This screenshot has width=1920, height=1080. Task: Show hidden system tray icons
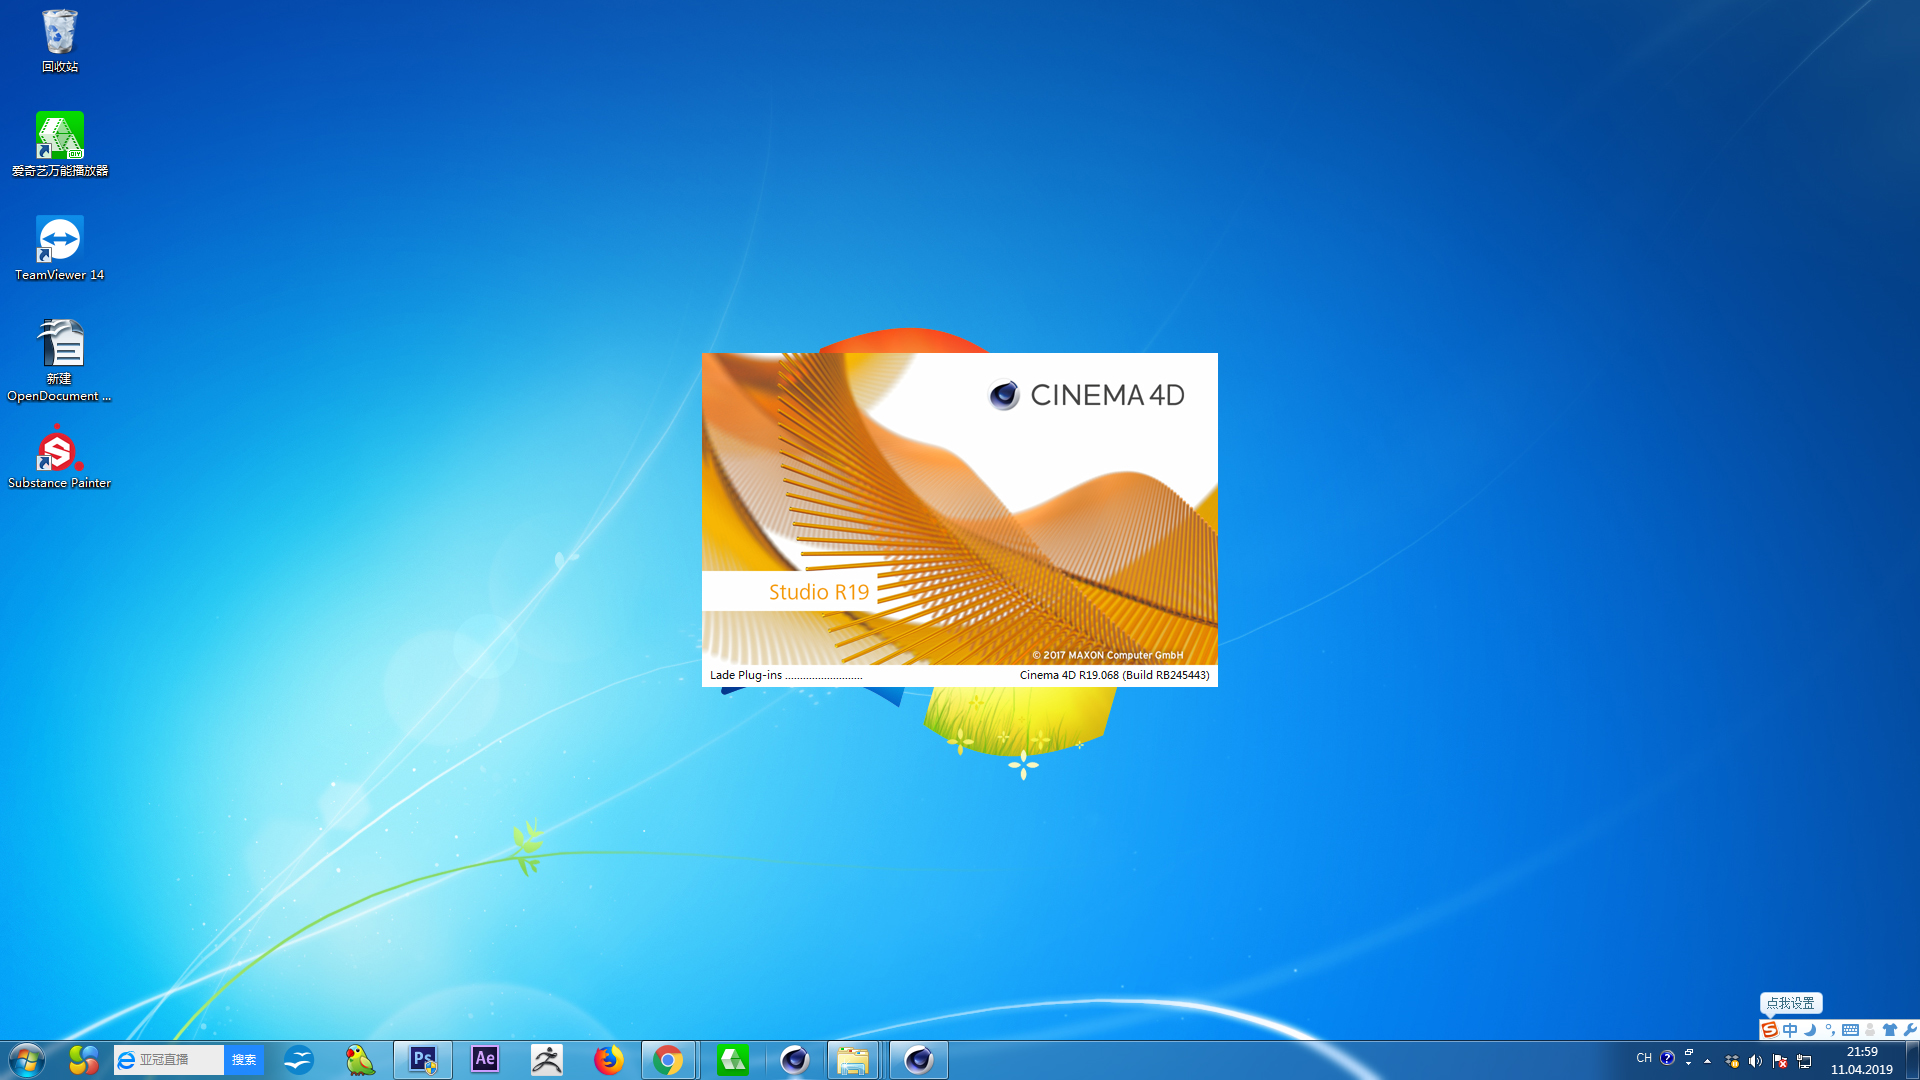tap(1708, 1061)
